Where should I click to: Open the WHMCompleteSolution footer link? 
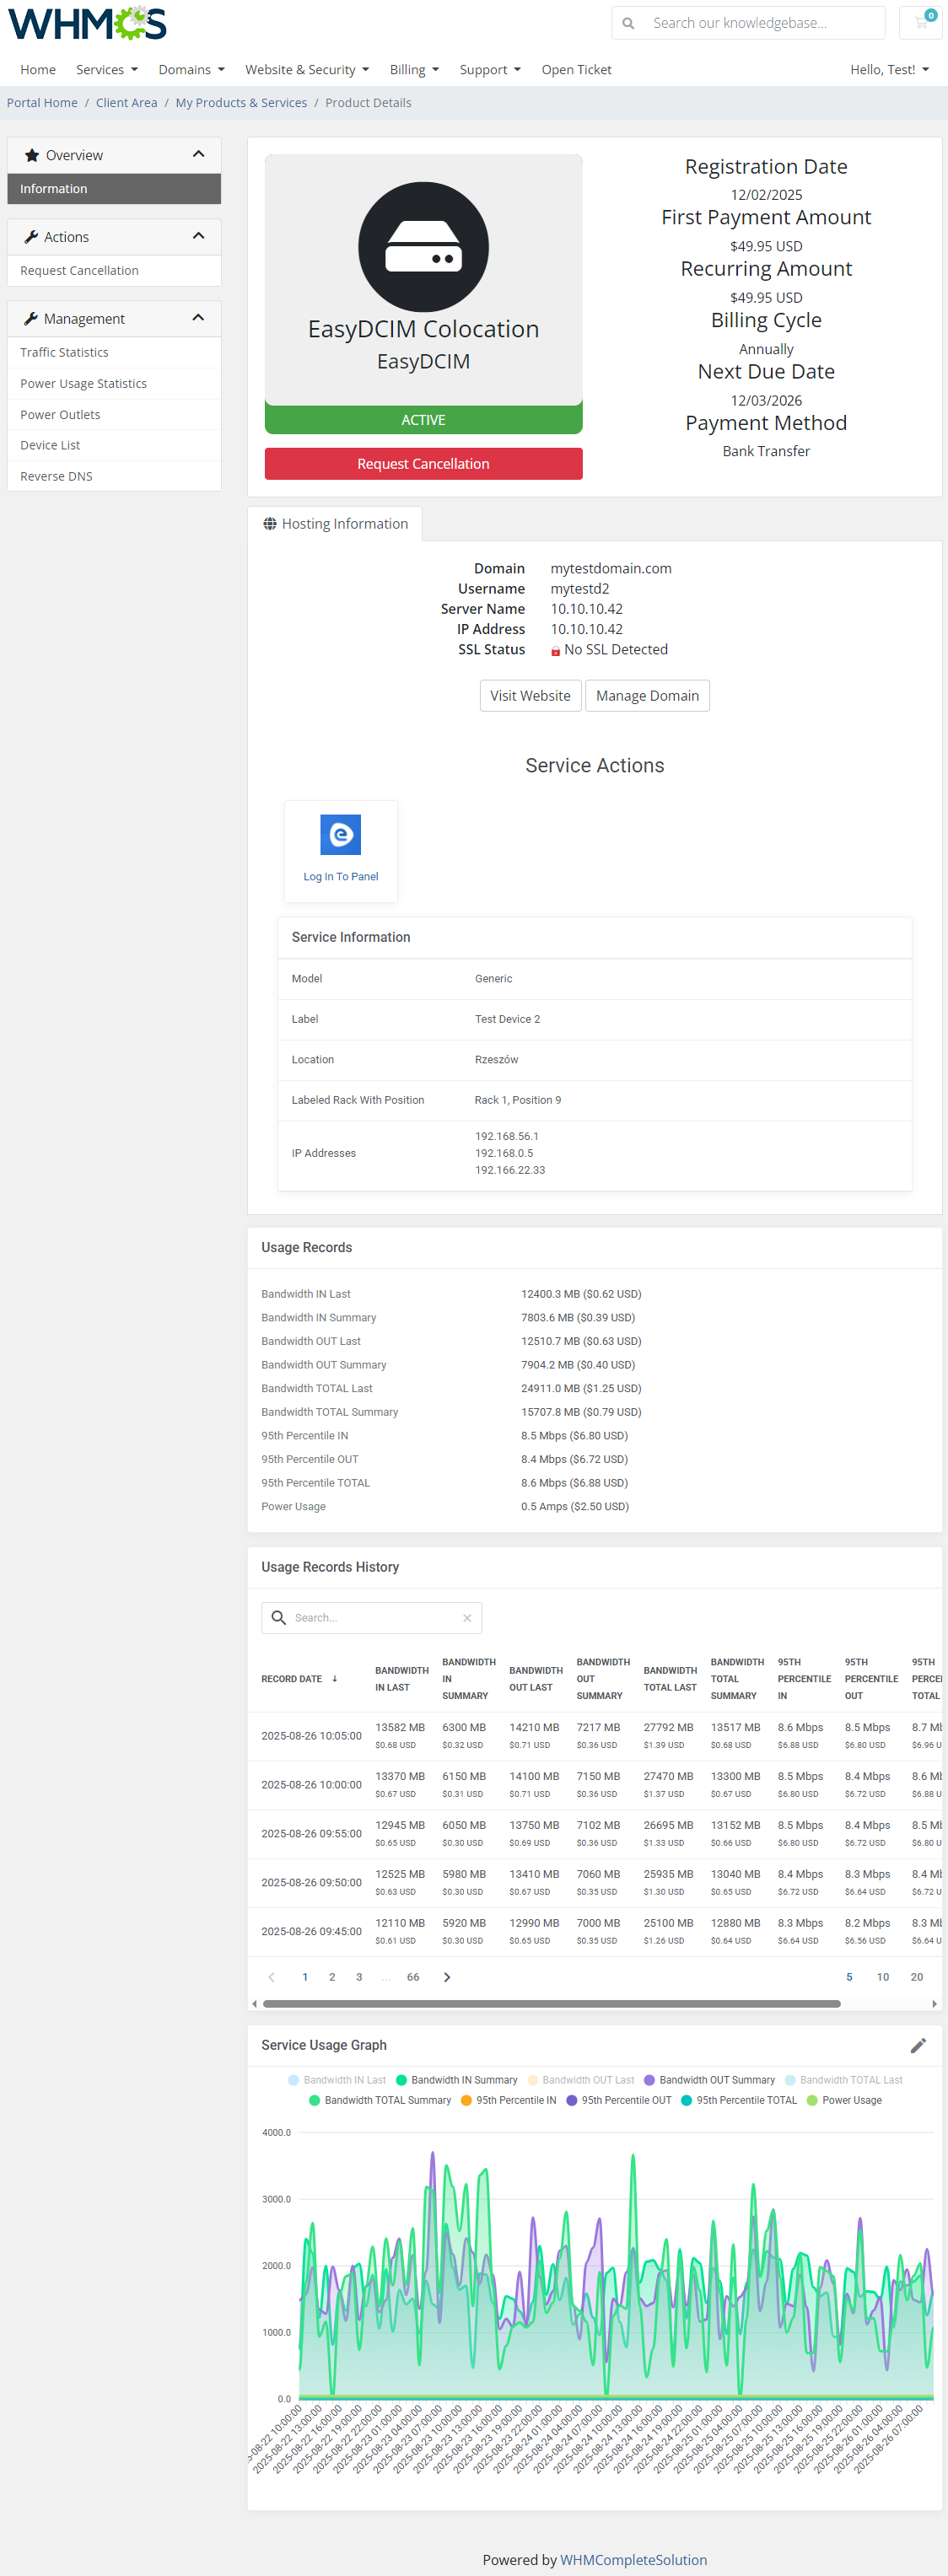point(633,2560)
